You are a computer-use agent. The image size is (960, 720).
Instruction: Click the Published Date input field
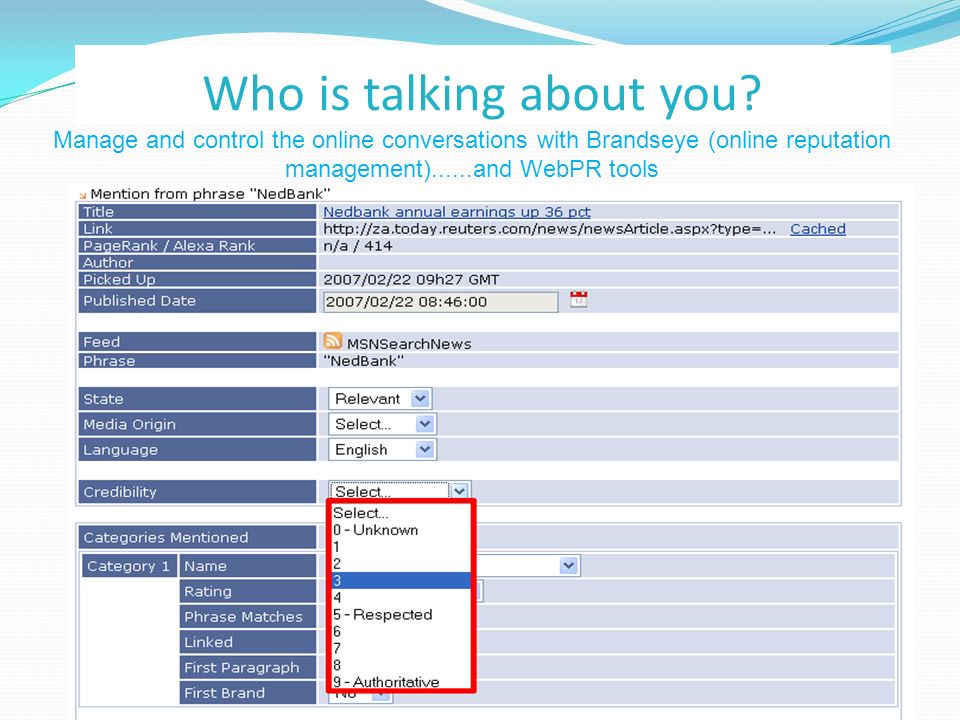pyautogui.click(x=440, y=302)
